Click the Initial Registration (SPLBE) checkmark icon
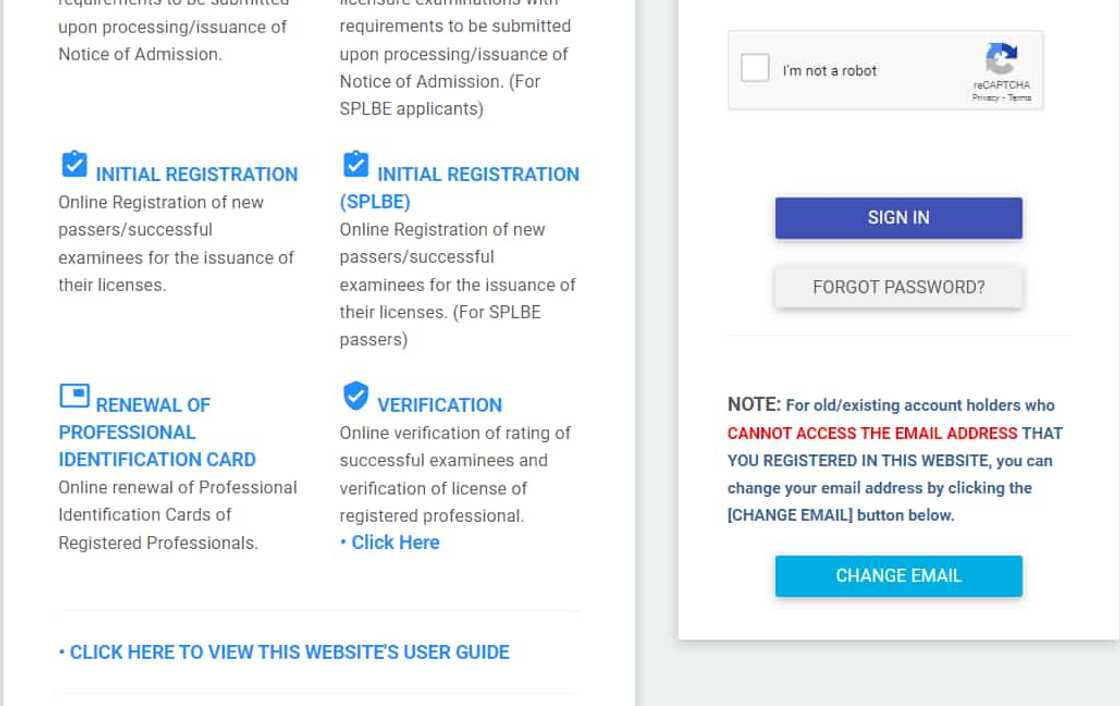 coord(355,164)
